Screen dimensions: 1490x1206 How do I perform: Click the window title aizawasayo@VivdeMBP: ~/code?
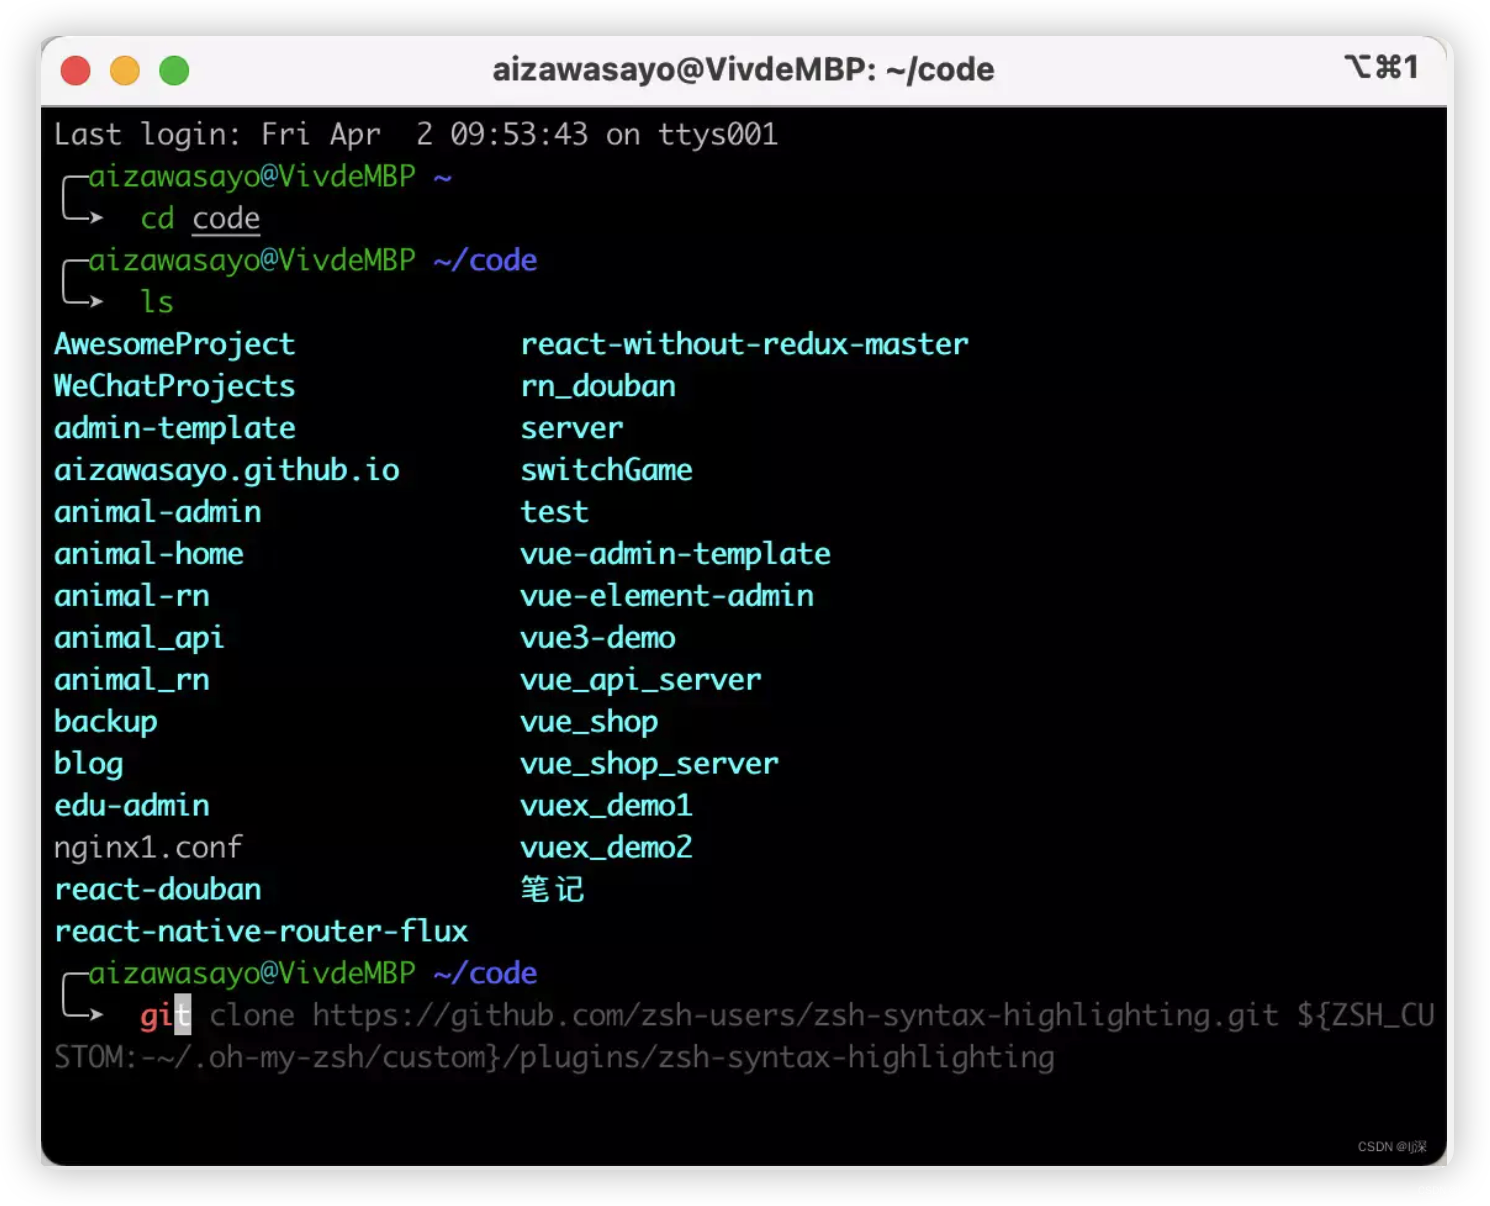[743, 70]
